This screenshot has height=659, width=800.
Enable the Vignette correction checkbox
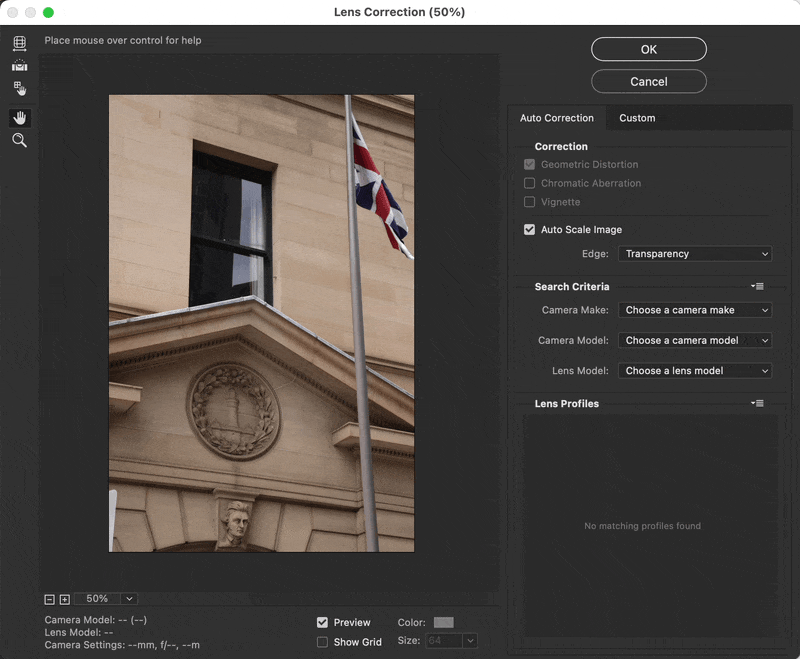click(x=530, y=202)
